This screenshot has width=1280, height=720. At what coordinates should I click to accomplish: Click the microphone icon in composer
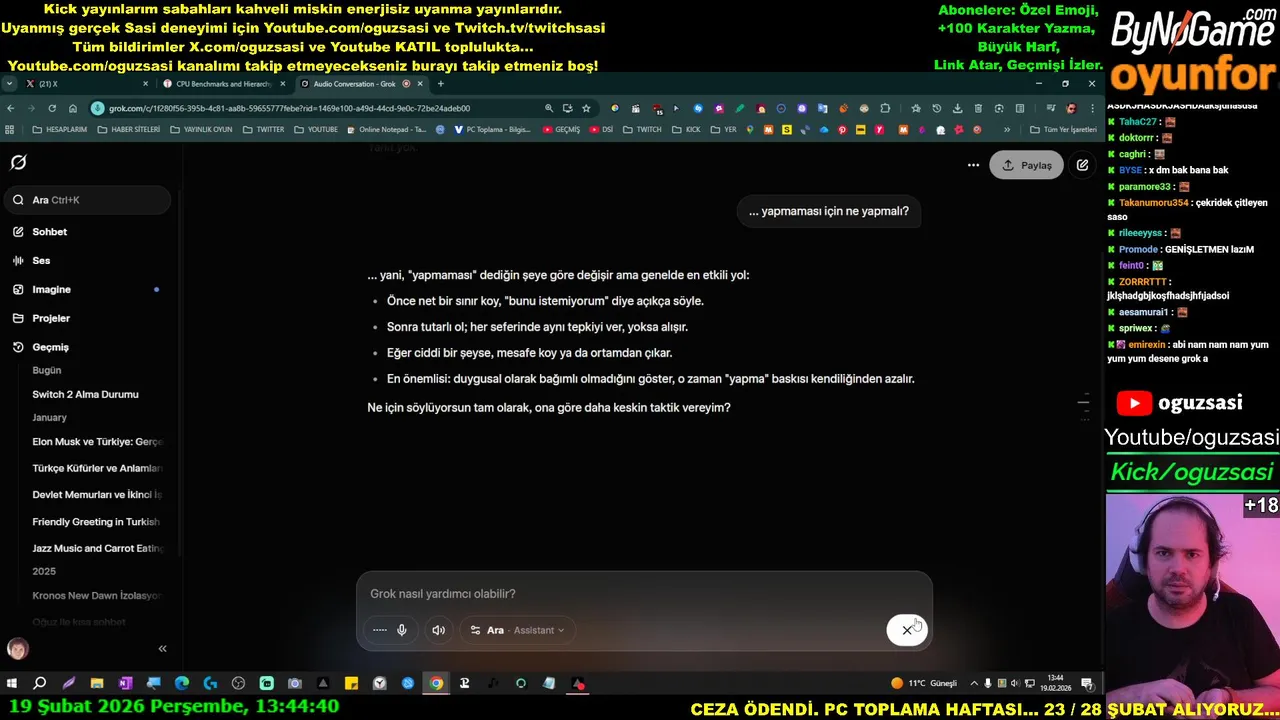click(402, 630)
